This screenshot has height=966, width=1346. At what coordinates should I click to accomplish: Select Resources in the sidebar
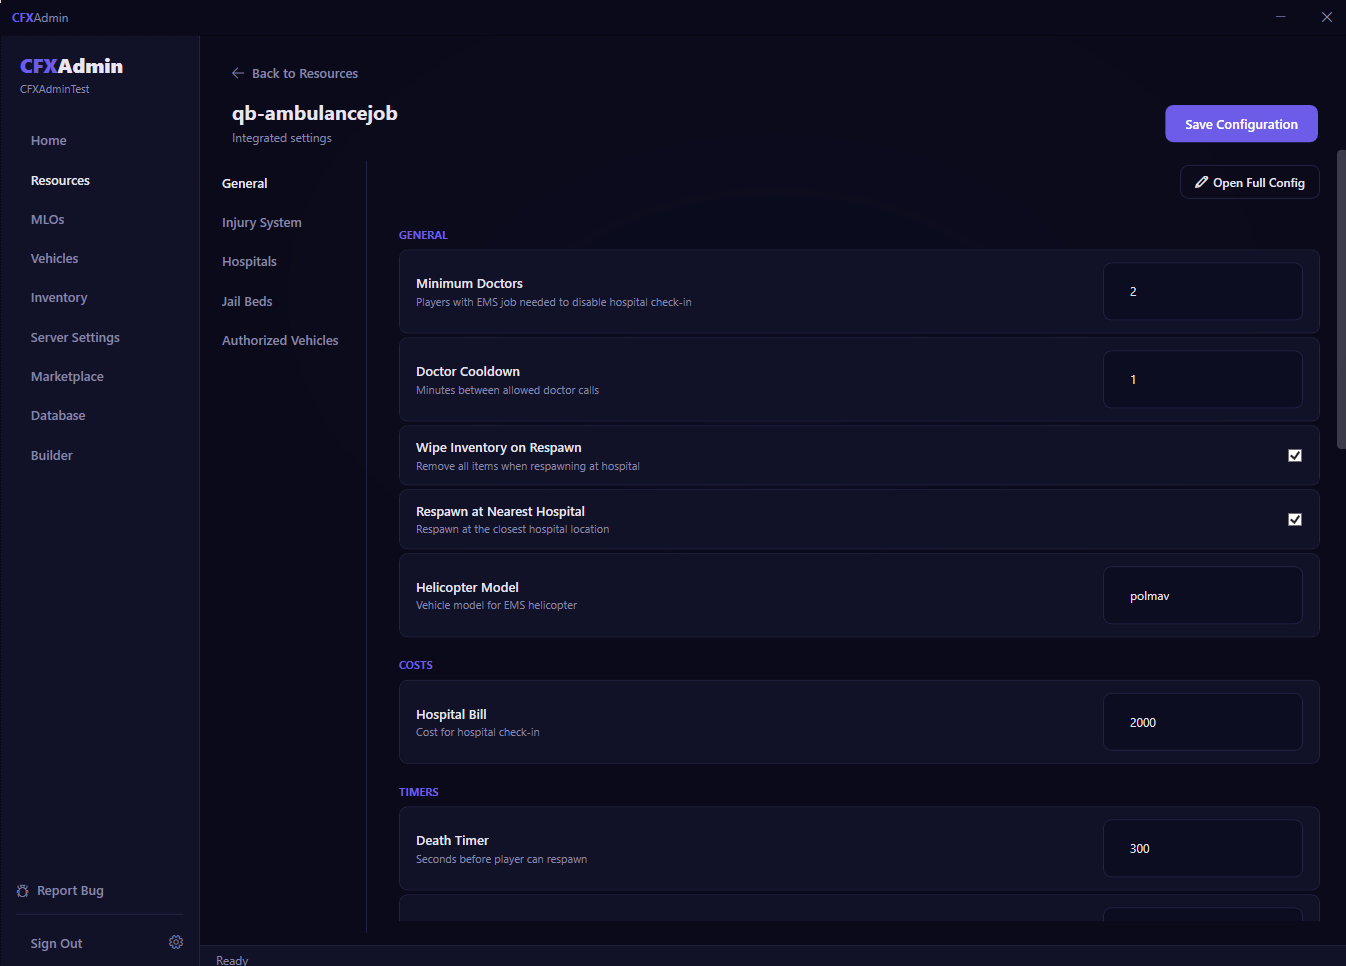pos(60,181)
